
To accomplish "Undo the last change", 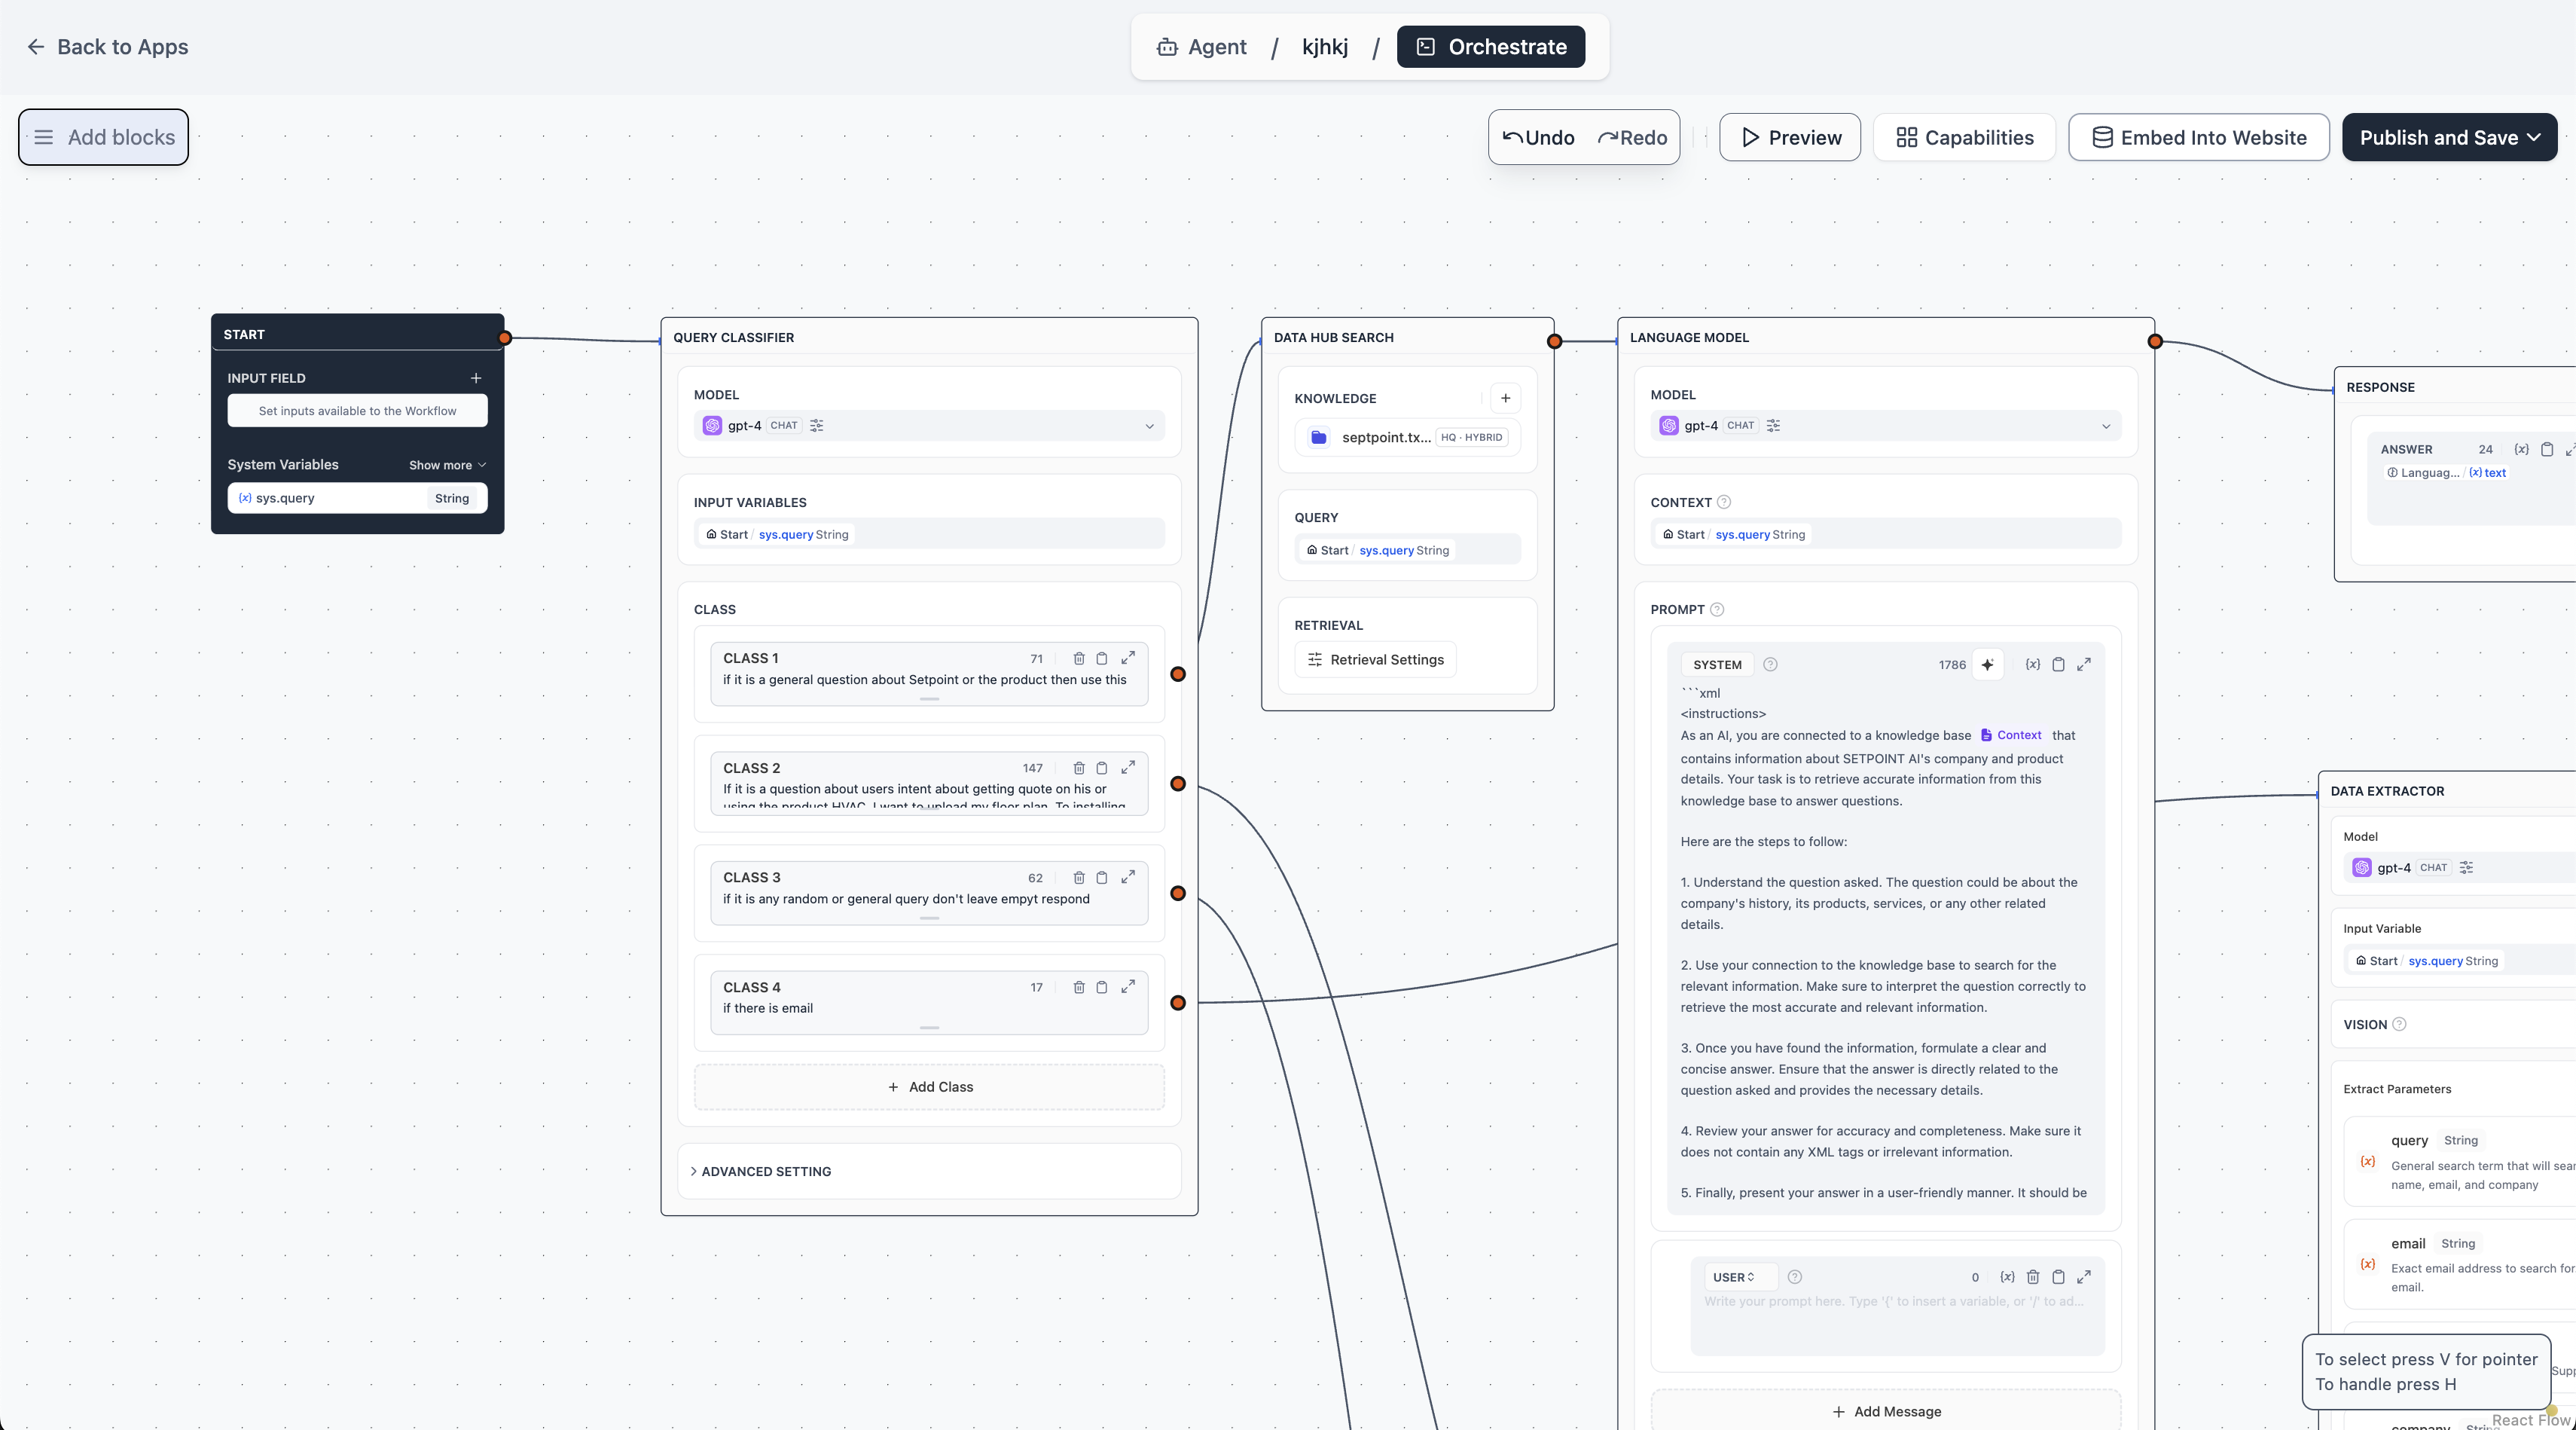I will [x=1539, y=138].
